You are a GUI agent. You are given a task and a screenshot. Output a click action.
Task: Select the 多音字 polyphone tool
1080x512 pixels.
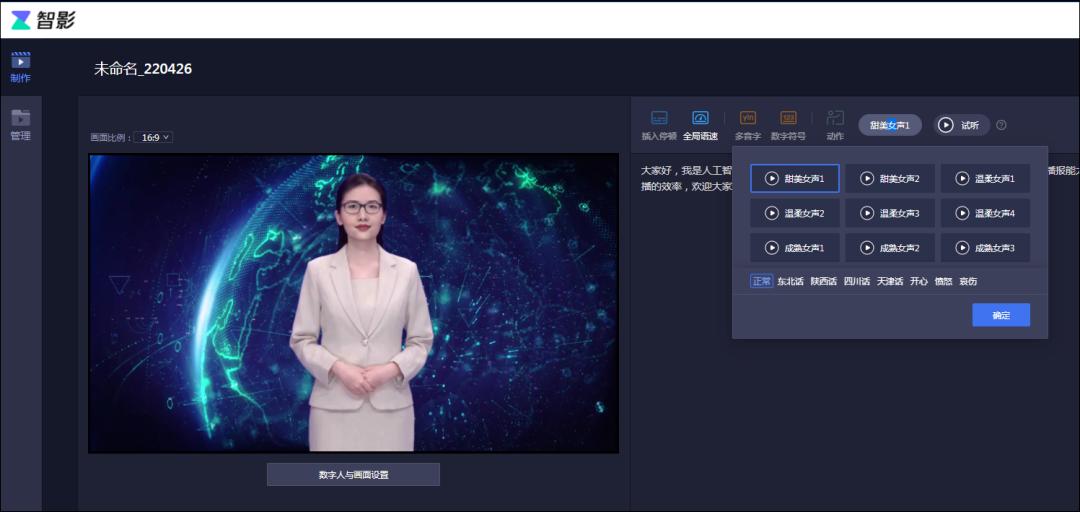click(x=748, y=126)
